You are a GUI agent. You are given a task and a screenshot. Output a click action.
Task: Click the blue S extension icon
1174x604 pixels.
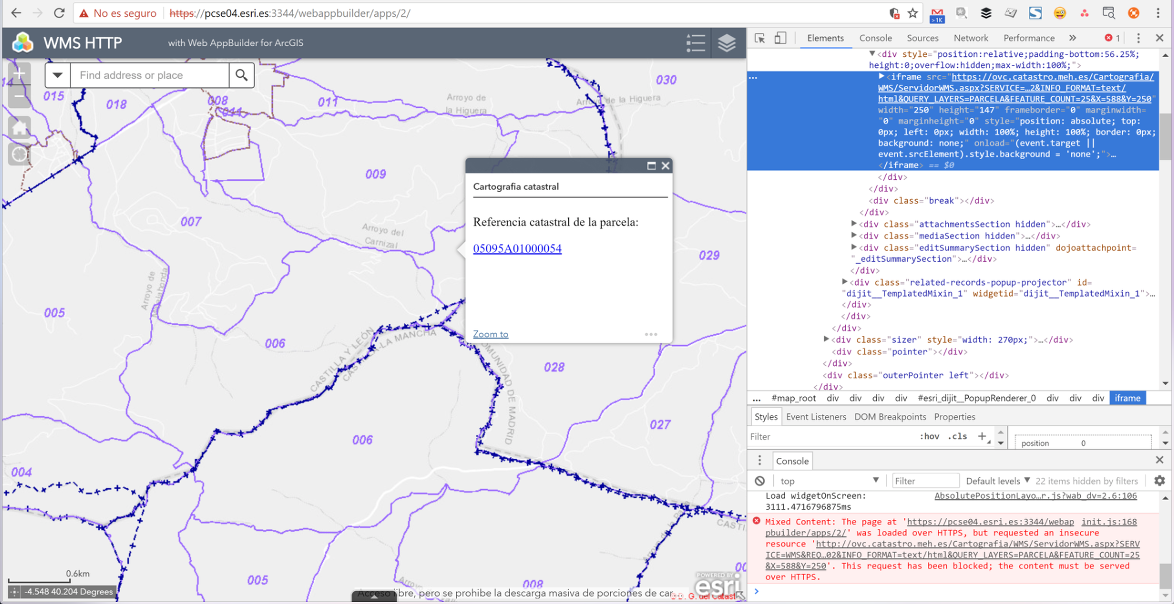(1035, 13)
